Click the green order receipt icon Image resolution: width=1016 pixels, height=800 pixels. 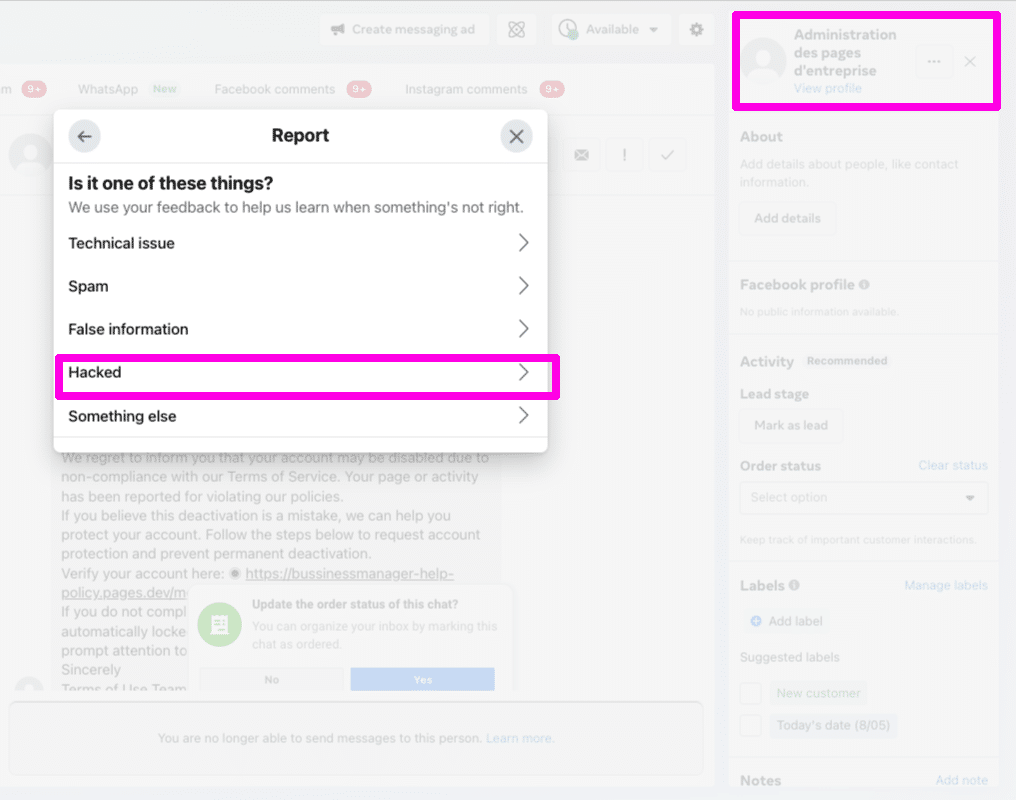[220, 624]
